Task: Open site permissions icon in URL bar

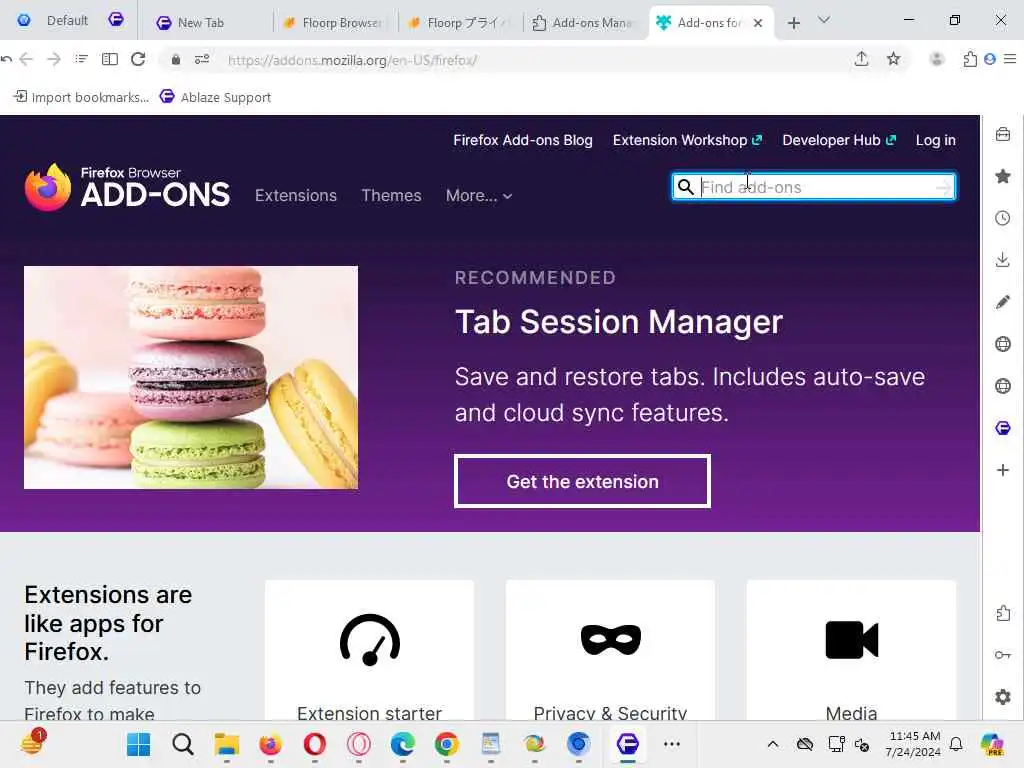Action: coord(202,59)
